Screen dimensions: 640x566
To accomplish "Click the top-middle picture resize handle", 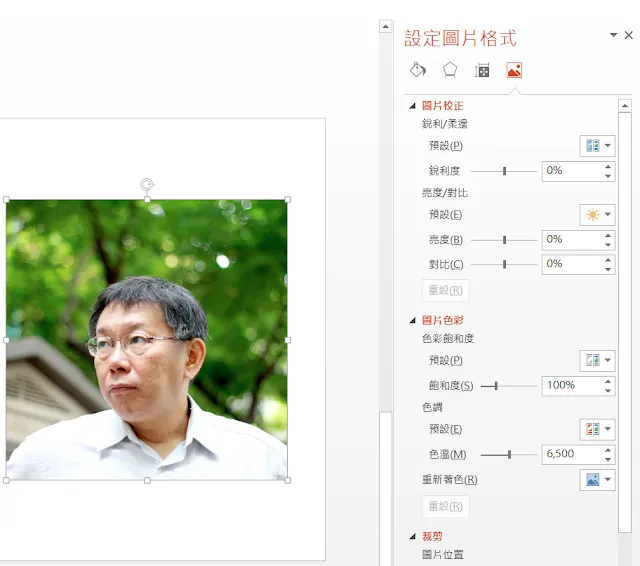I will [x=147, y=200].
